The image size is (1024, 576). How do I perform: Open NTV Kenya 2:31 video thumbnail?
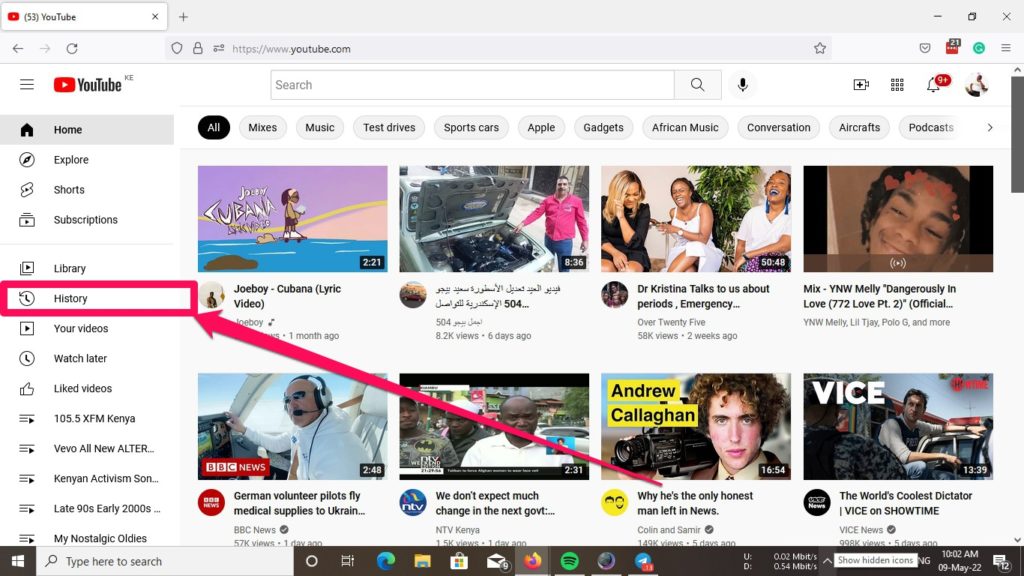494,426
